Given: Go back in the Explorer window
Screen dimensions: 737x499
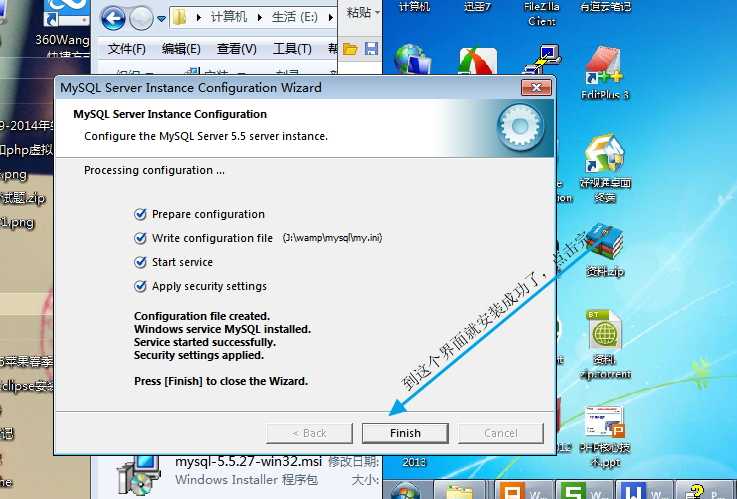Looking at the screenshot, I should pyautogui.click(x=113, y=19).
